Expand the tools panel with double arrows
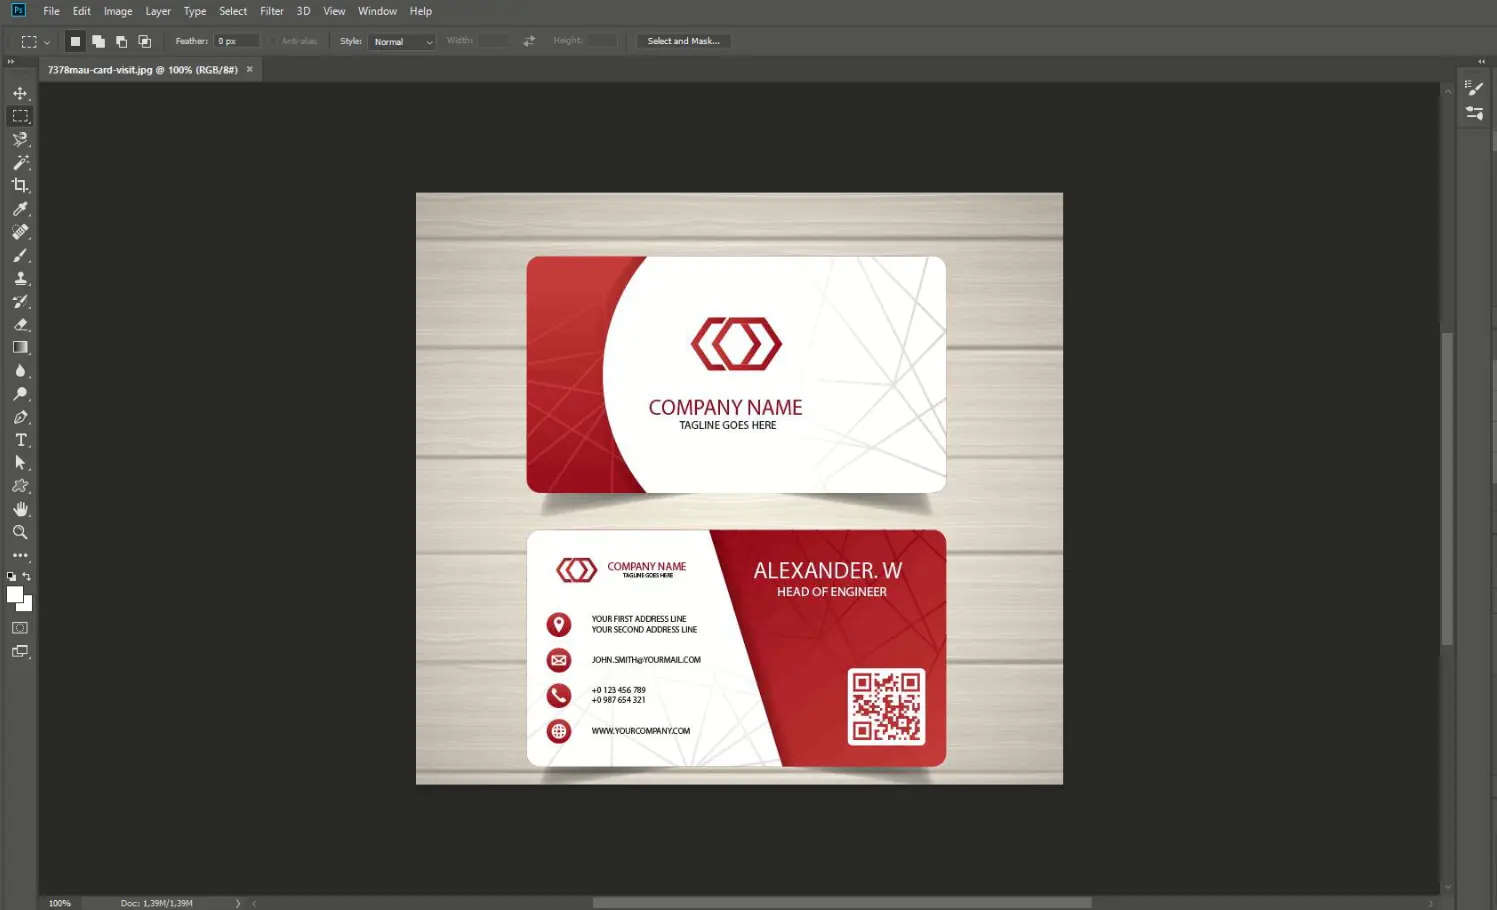Image resolution: width=1497 pixels, height=910 pixels. pyautogui.click(x=11, y=62)
